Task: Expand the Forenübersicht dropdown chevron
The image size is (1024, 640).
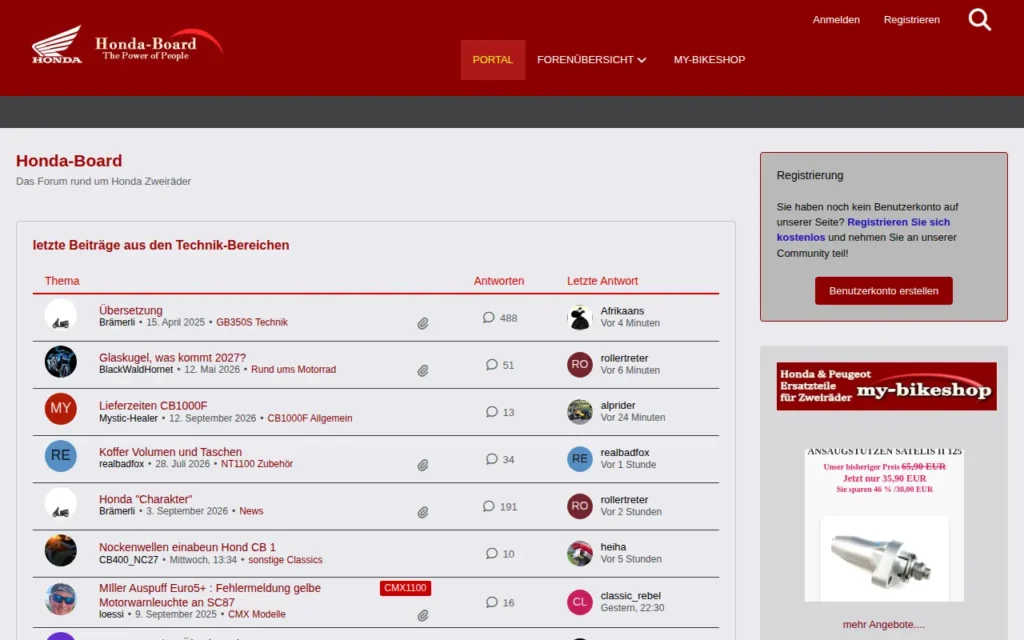Action: tap(642, 60)
